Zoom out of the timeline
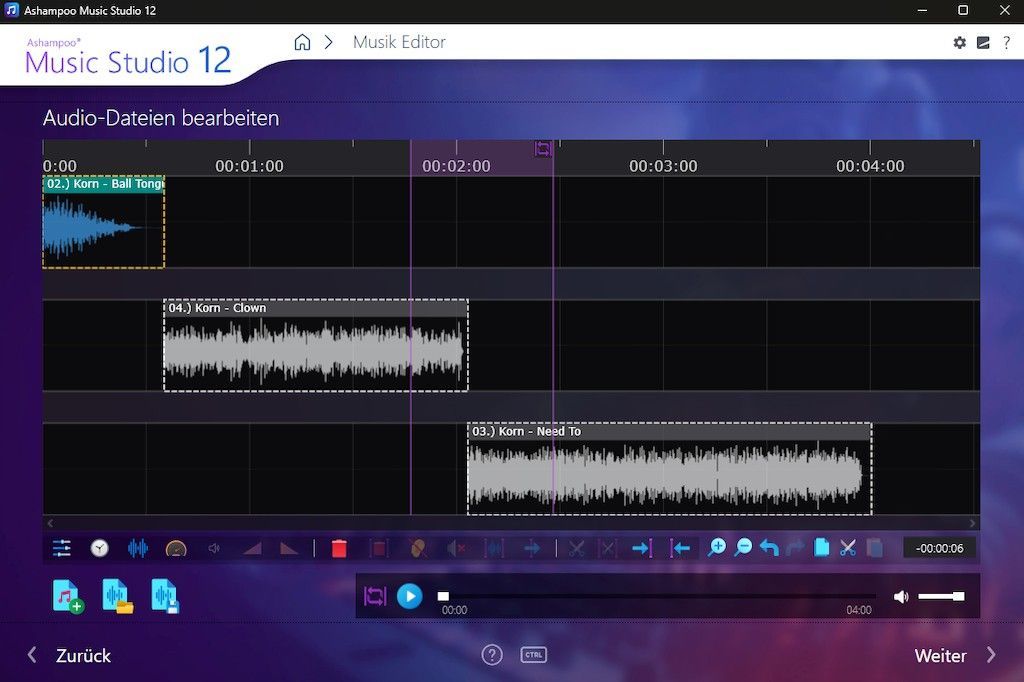This screenshot has width=1024, height=682. [743, 548]
